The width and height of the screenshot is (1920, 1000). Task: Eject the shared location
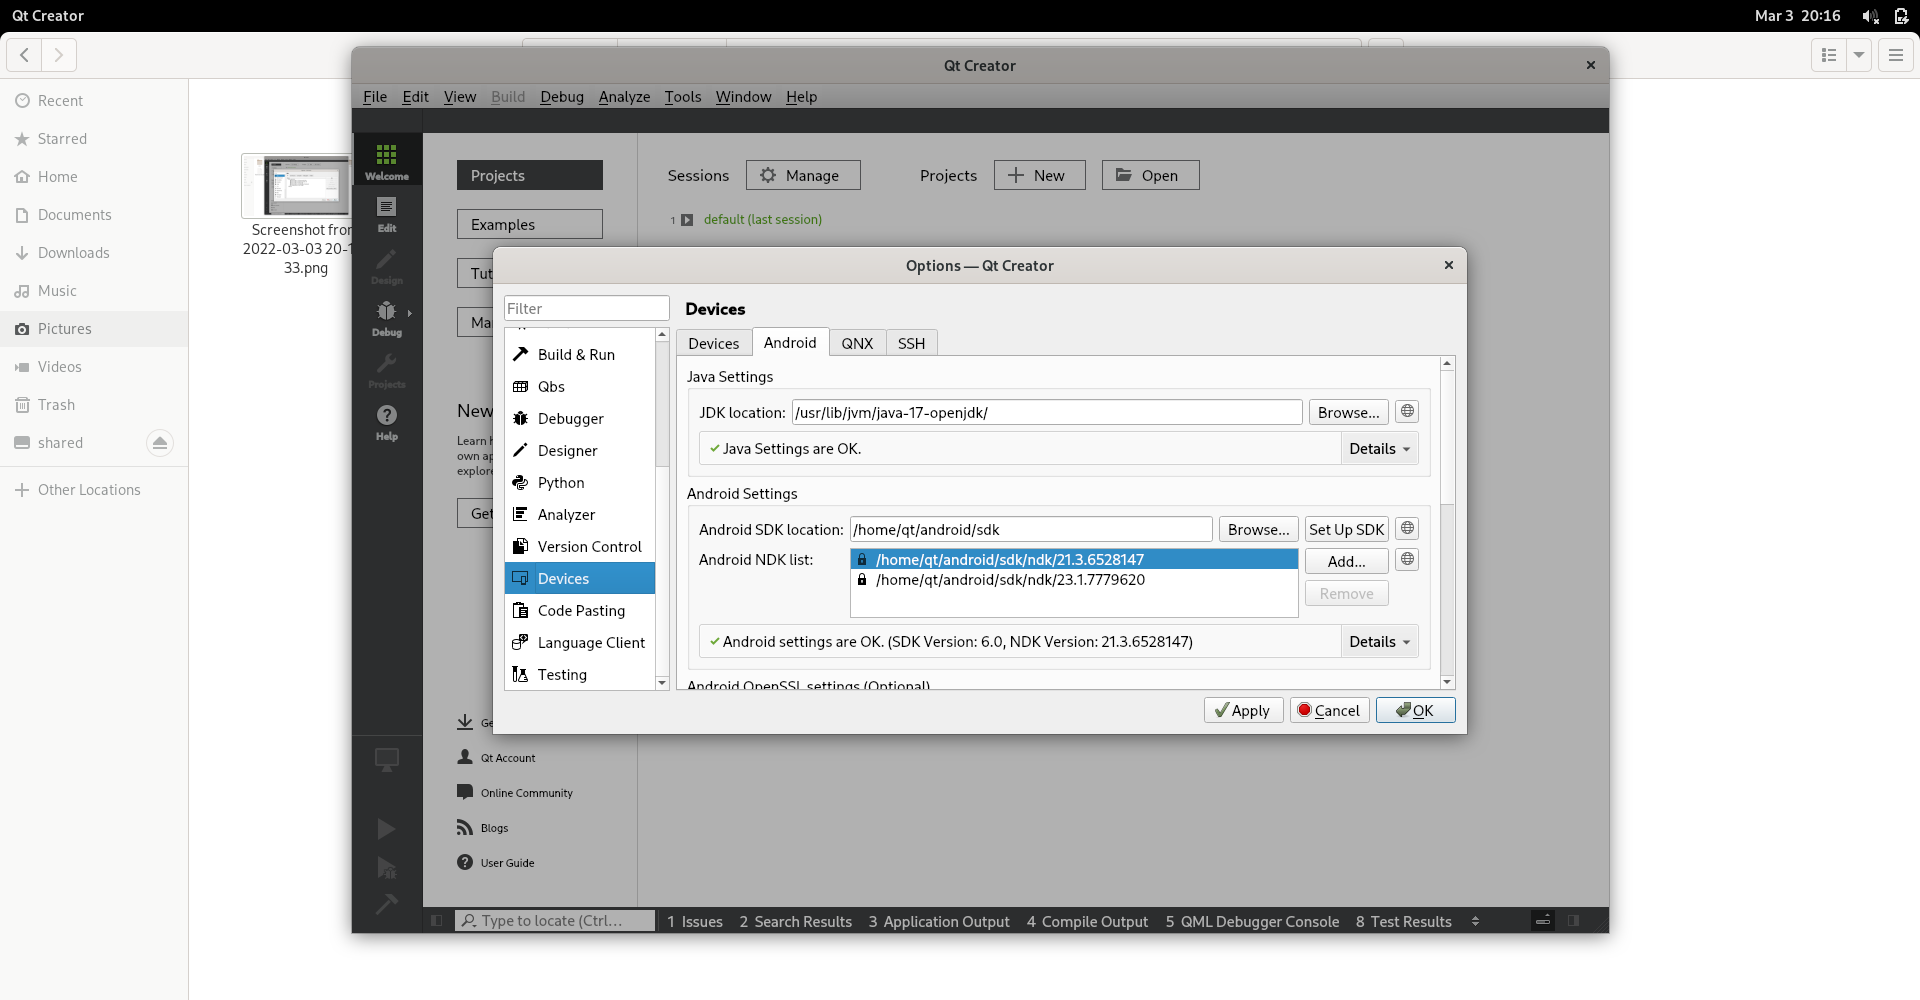pyautogui.click(x=160, y=443)
